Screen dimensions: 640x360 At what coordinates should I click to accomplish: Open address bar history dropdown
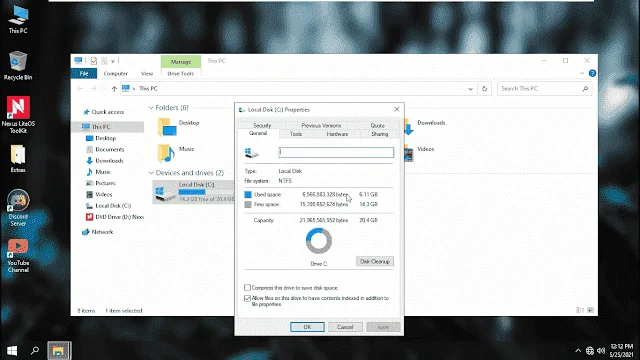coord(470,89)
